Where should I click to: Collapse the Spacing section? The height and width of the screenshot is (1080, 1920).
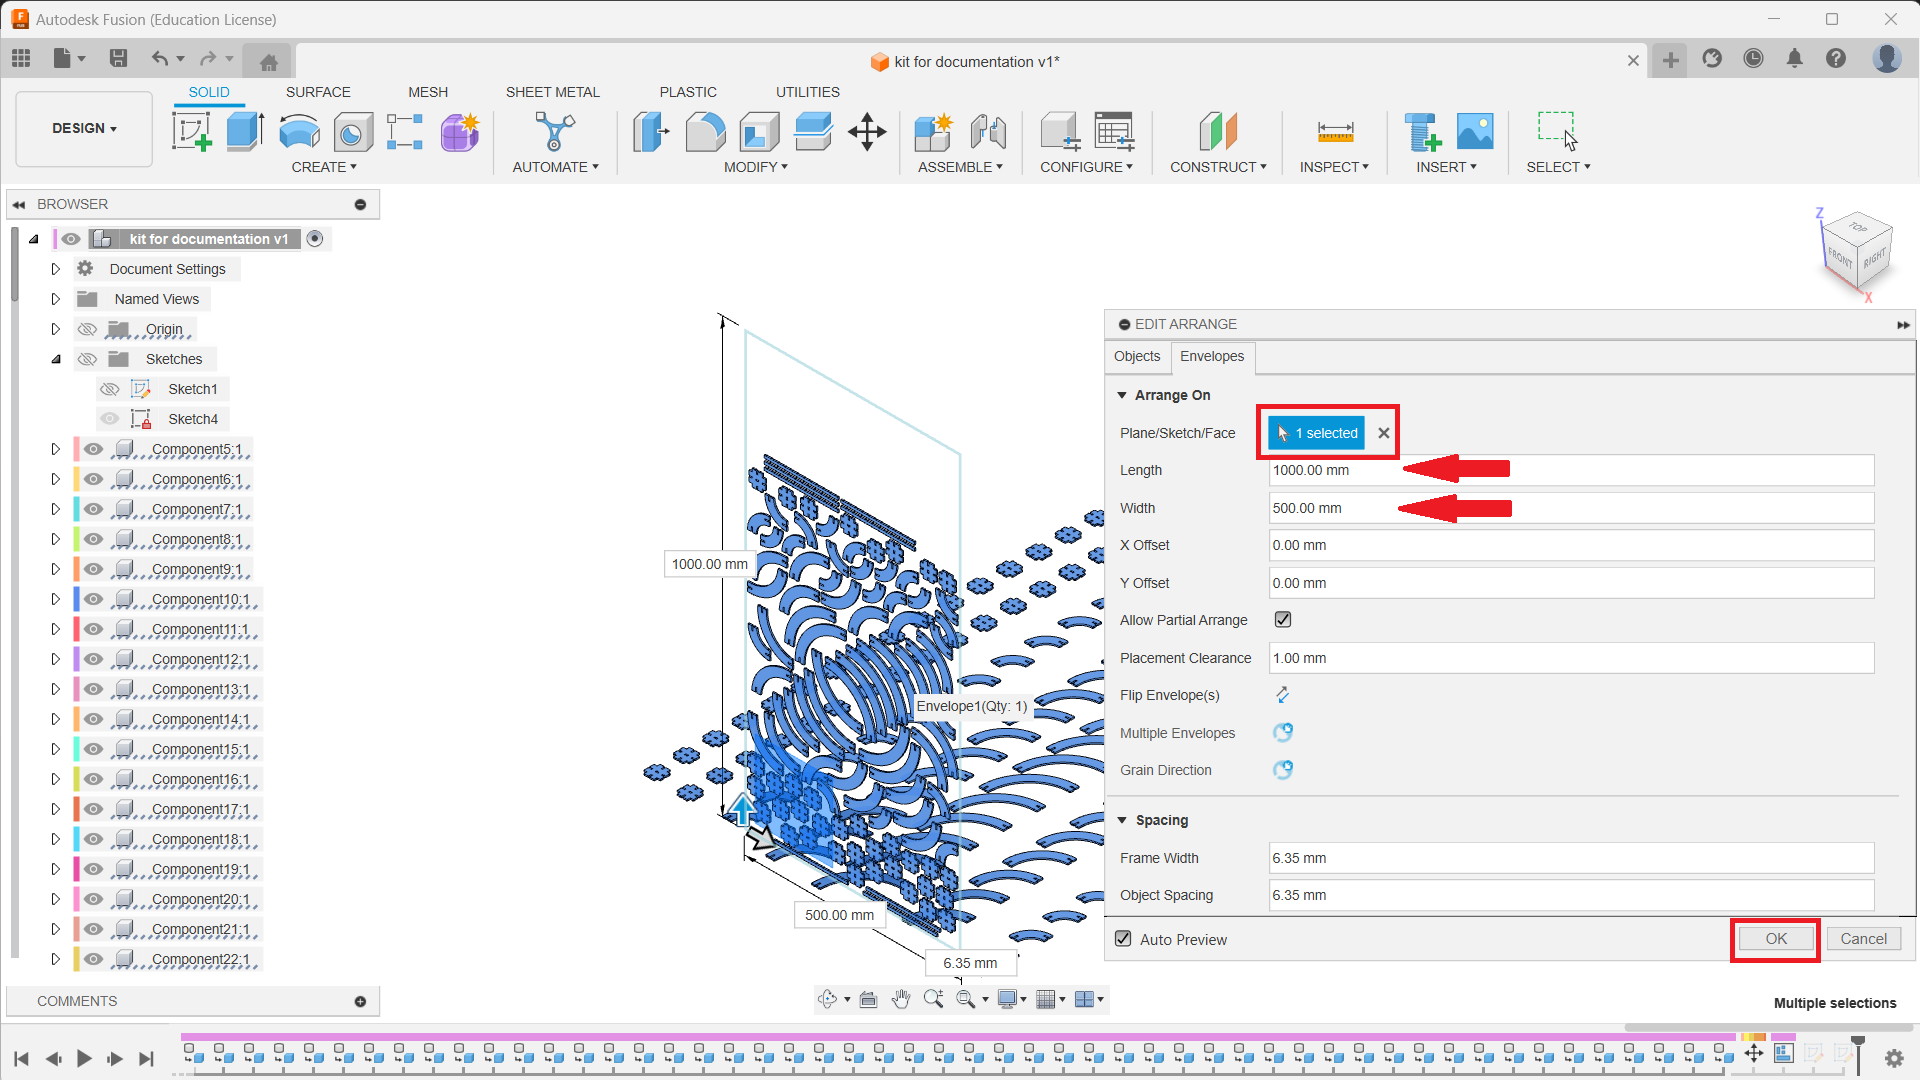coord(1122,820)
